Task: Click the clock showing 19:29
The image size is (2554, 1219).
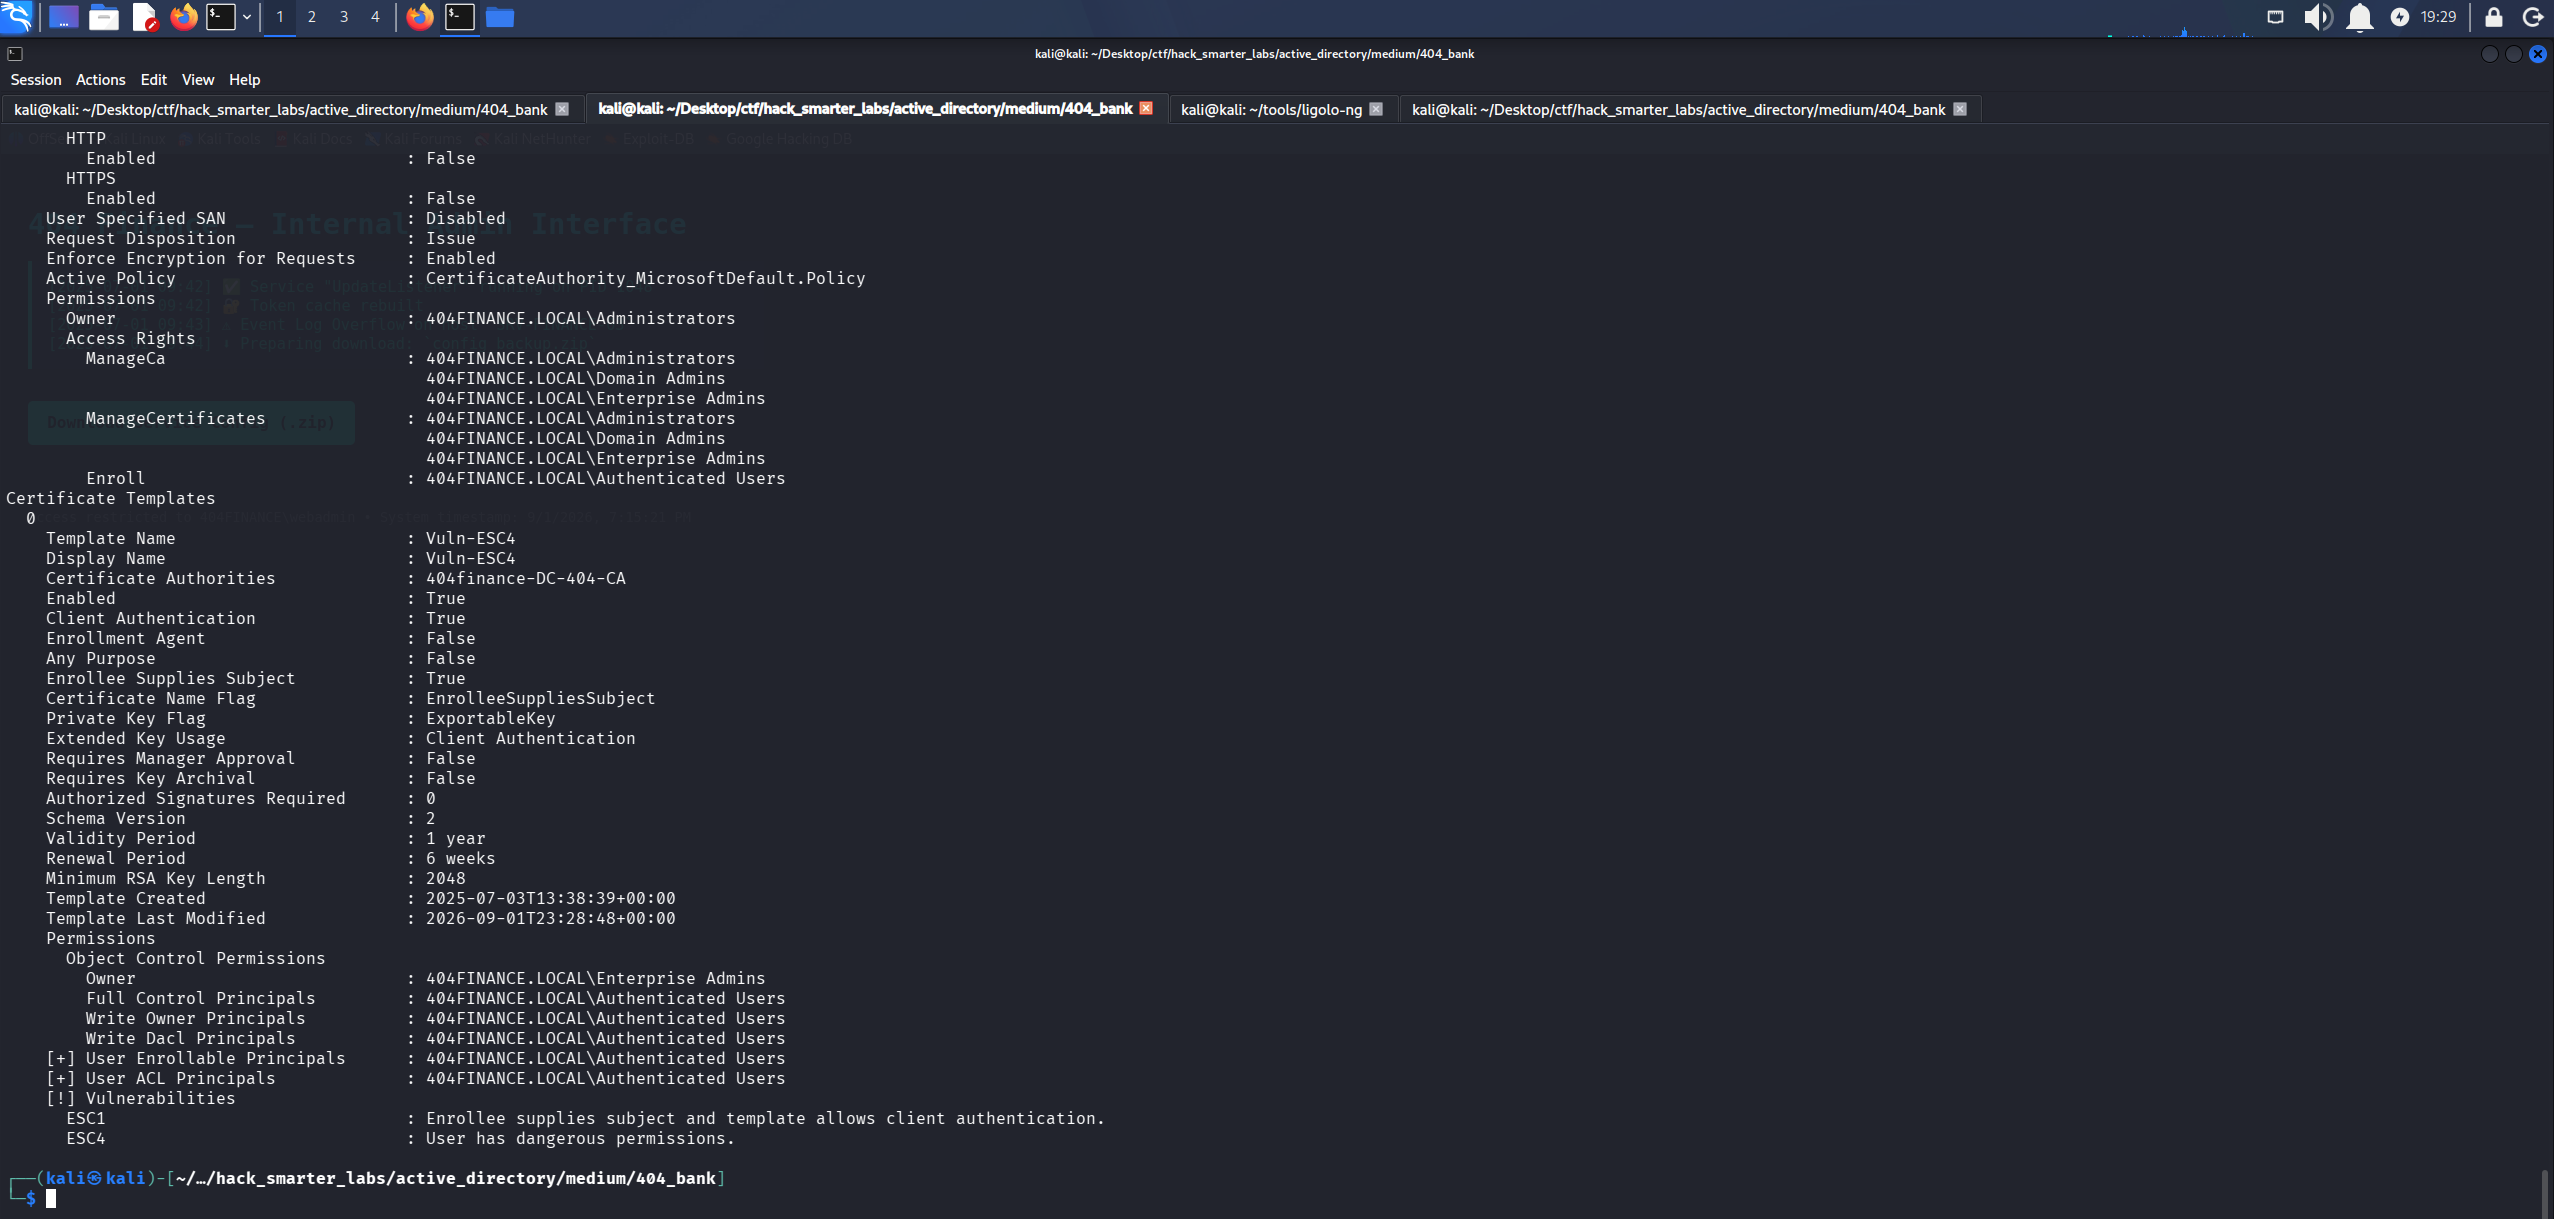Action: point(2438,17)
